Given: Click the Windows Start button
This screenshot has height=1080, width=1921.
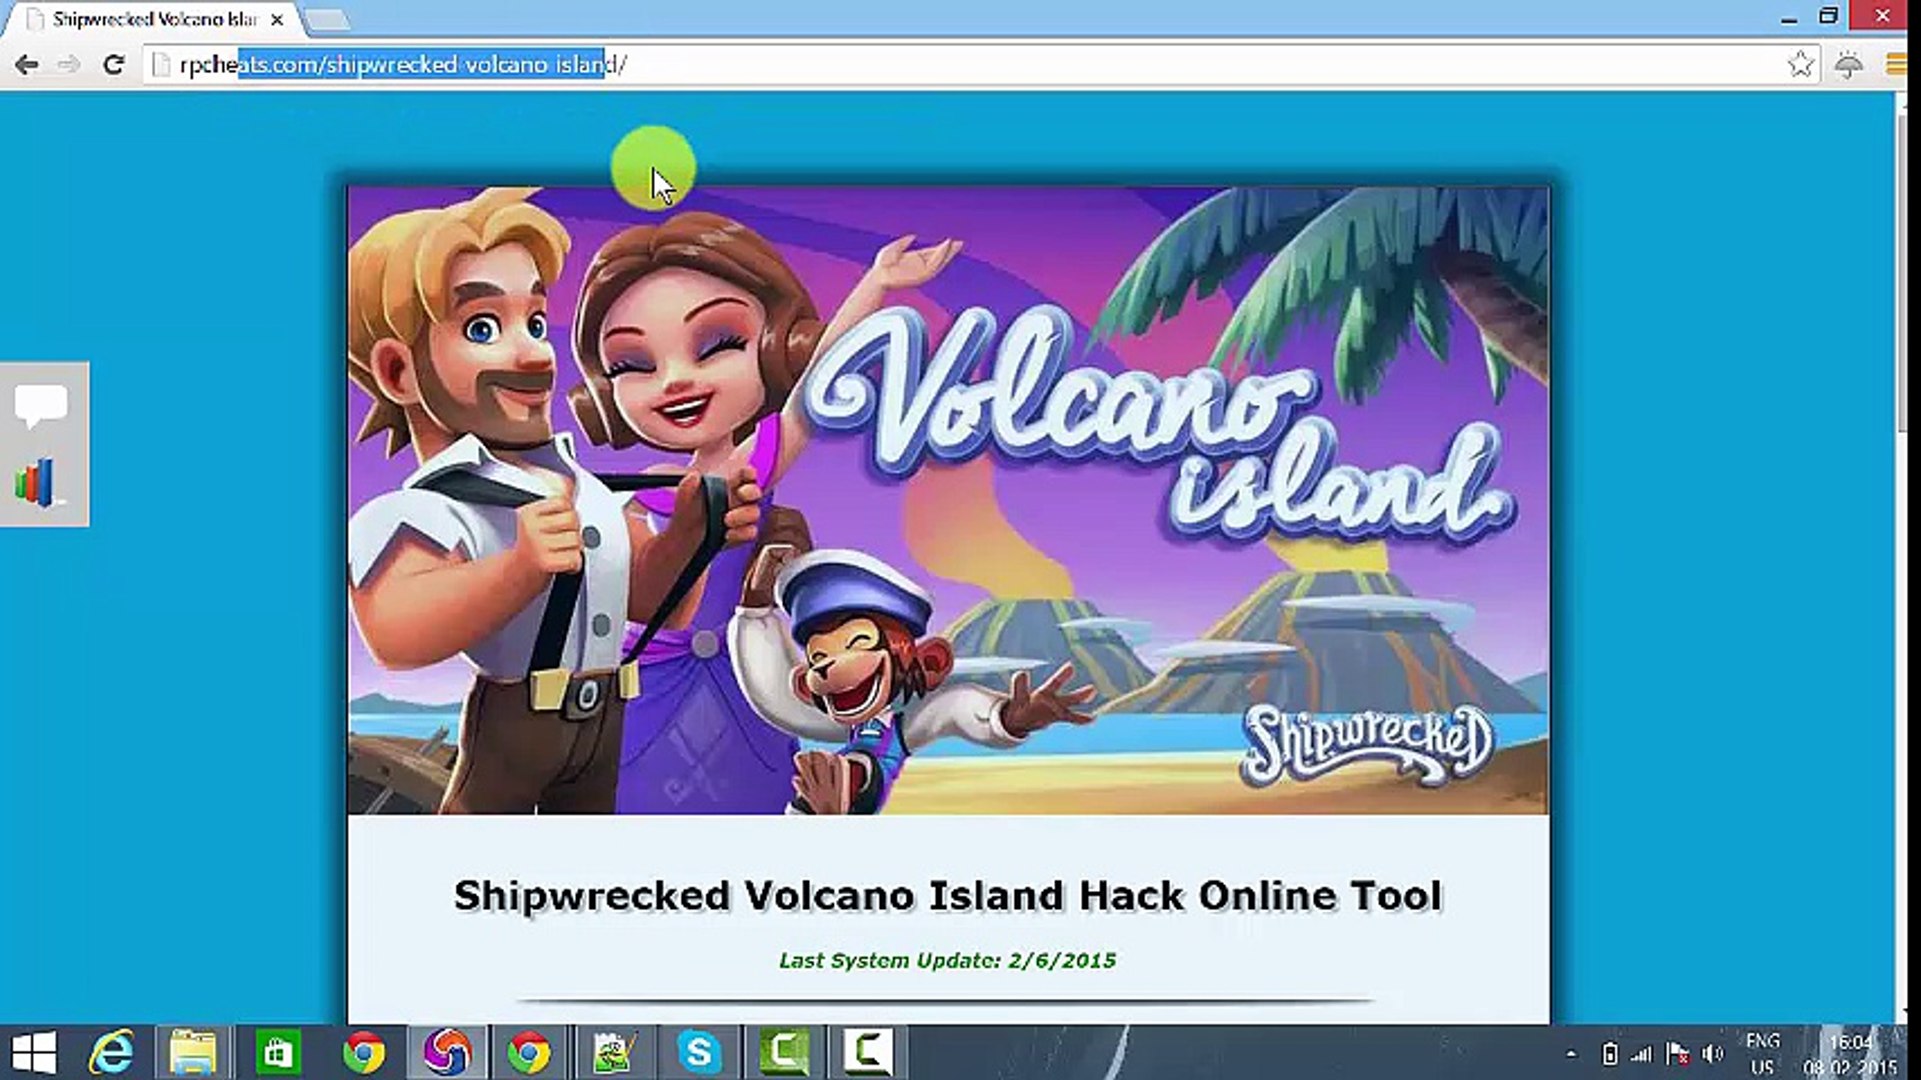Looking at the screenshot, I should 34,1053.
